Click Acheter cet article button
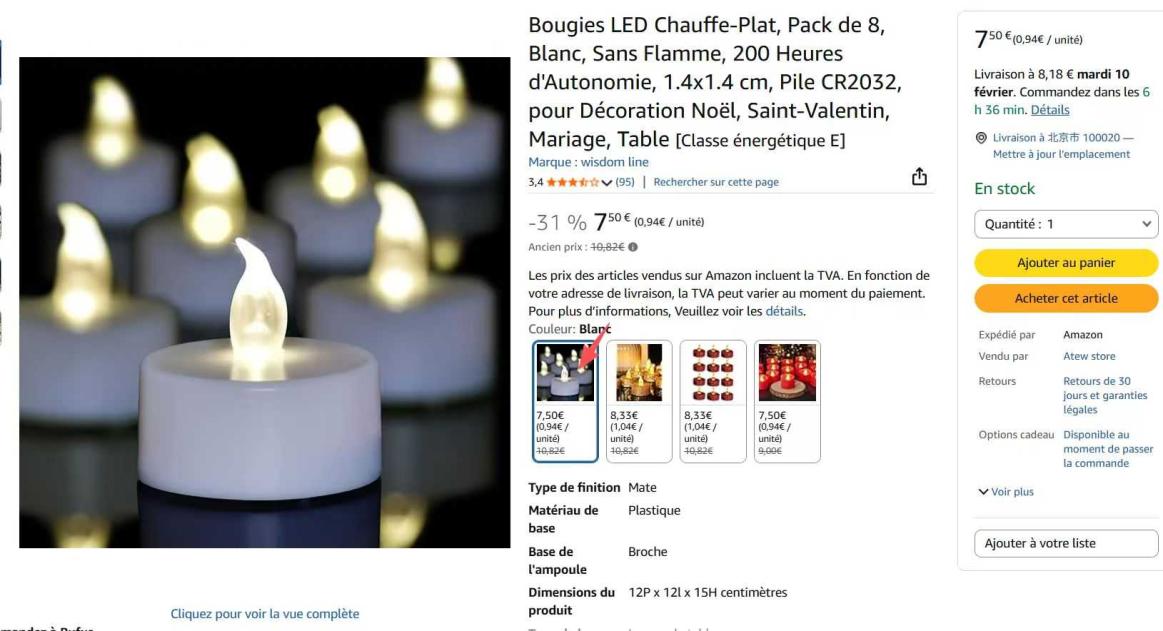Viewport: 1163px width, 631px height. [x=1066, y=298]
